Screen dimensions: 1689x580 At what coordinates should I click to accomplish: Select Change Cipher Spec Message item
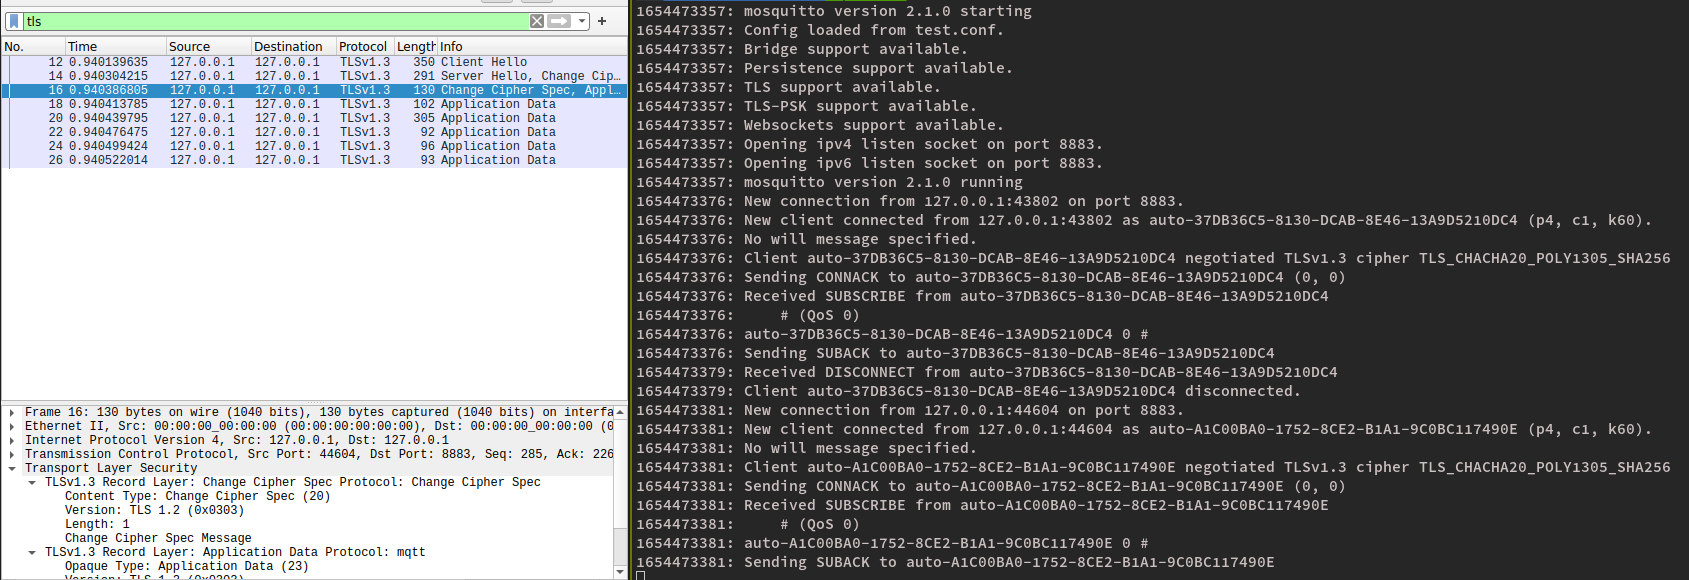click(x=158, y=538)
